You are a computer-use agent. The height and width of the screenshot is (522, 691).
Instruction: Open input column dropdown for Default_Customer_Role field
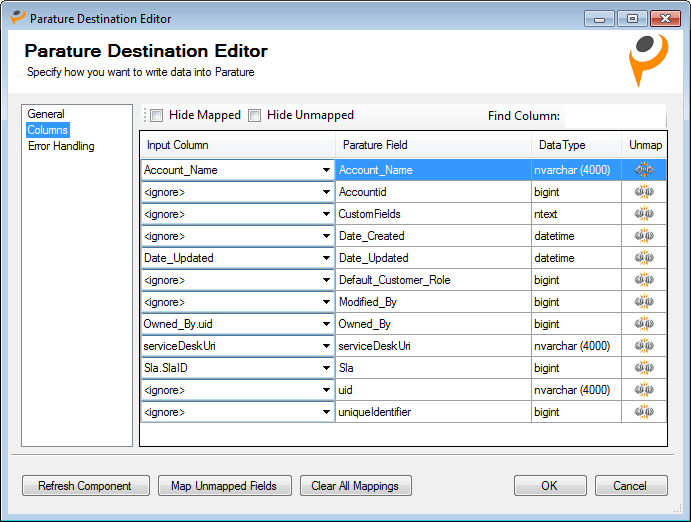point(326,280)
